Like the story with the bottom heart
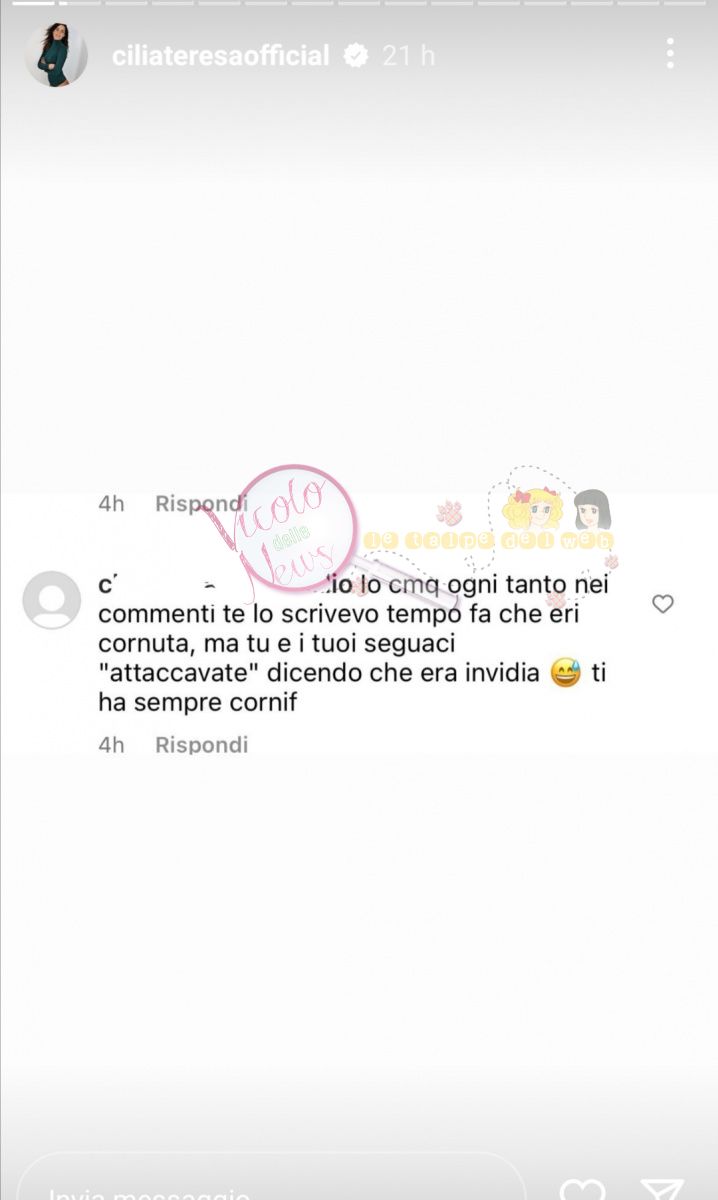The height and width of the screenshot is (1200, 718). point(582,1189)
